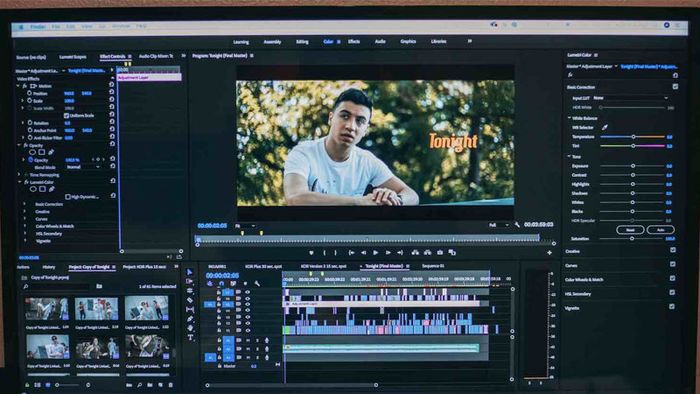Open the Fit zoom level dropdown
Screen dimensions: 700x394
(x=245, y=226)
